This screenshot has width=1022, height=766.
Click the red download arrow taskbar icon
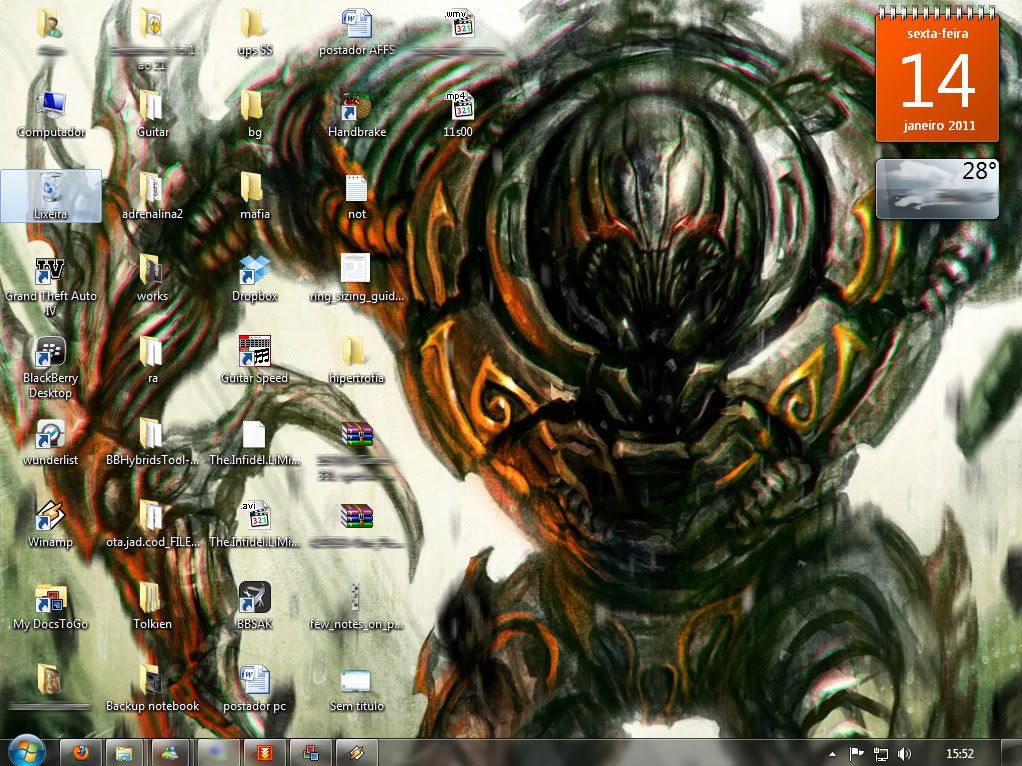click(x=264, y=753)
